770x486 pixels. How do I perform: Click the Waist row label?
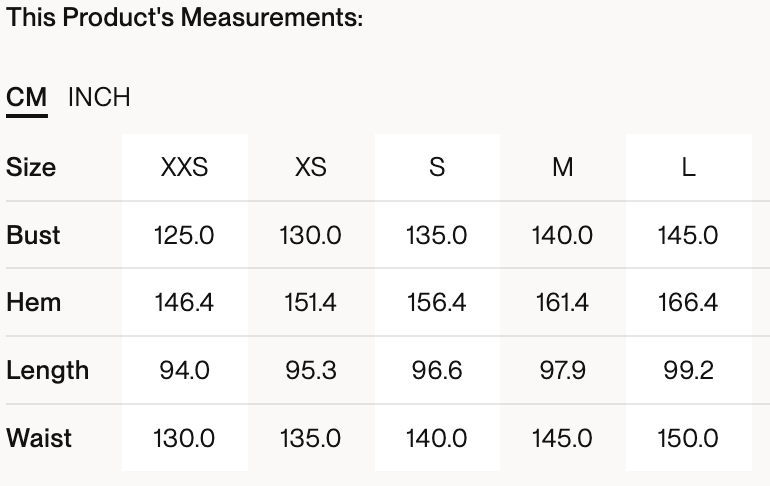coord(39,438)
